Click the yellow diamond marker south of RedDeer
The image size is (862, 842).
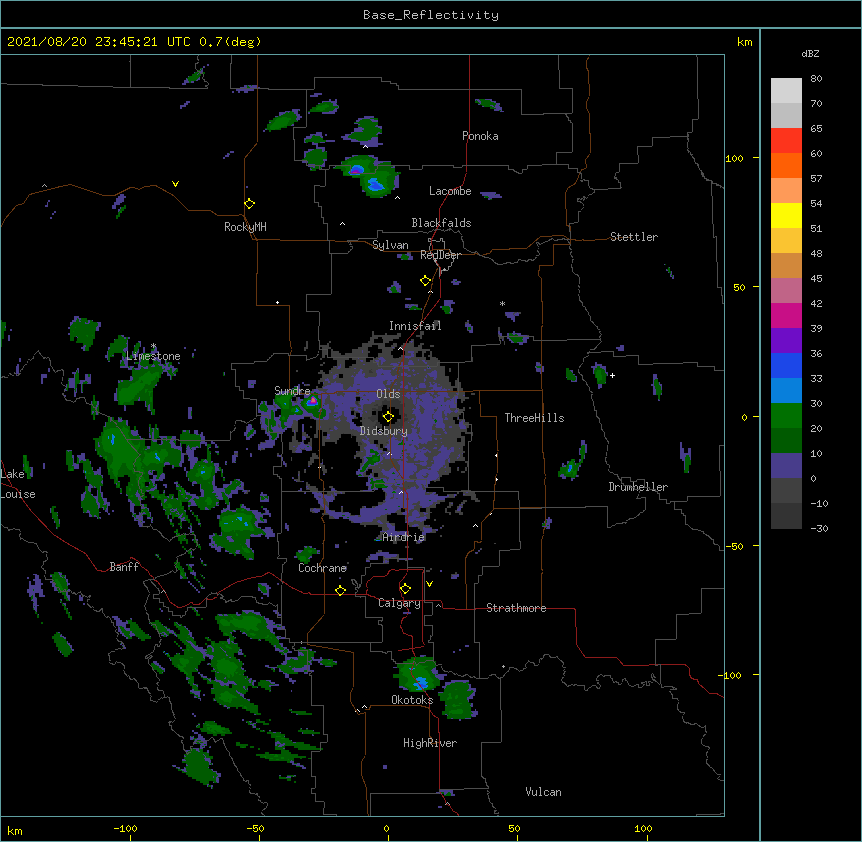(426, 281)
